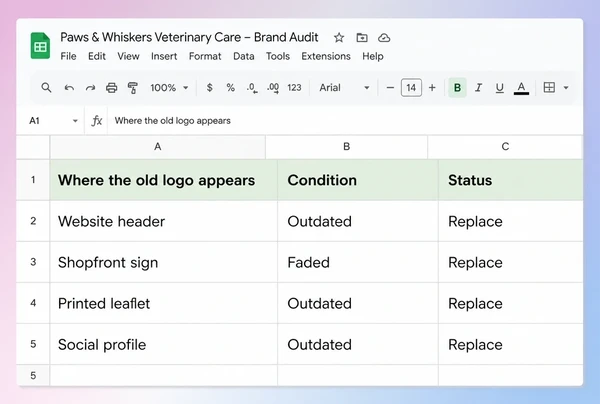Select column B header
Screen dimensions: 600x404
[346, 147]
